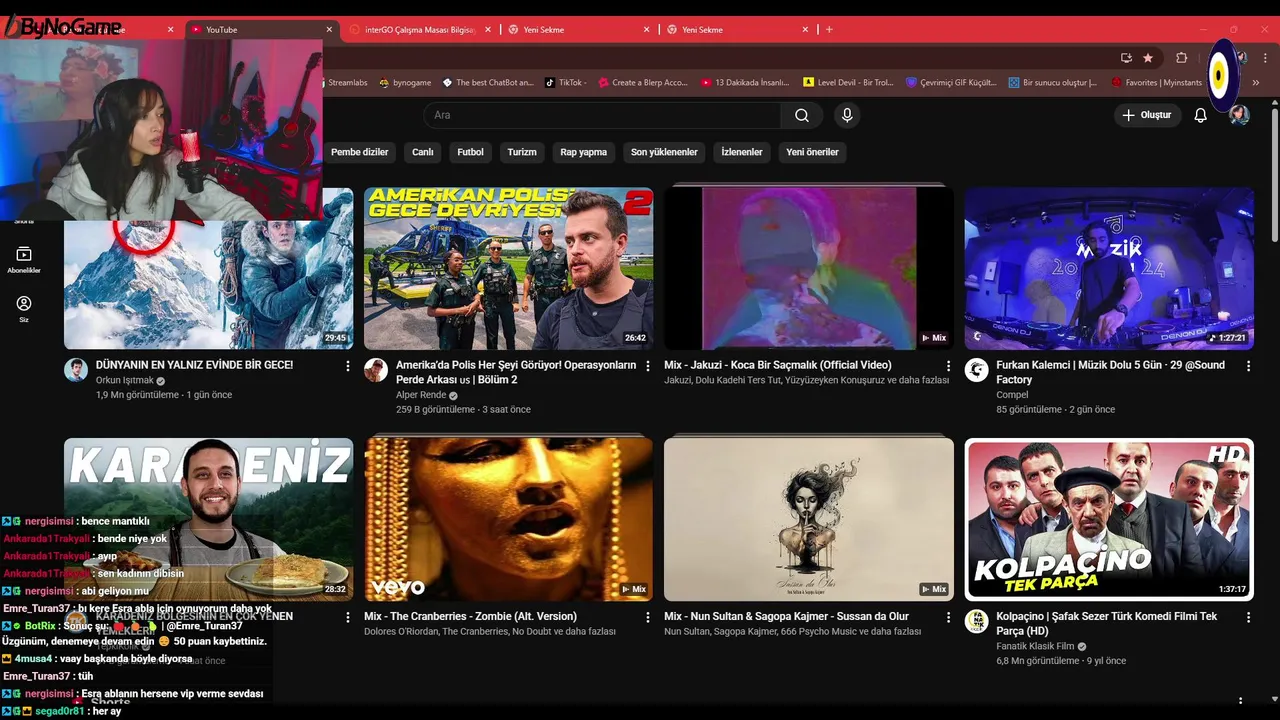Viewport: 1280px width, 720px height.
Task: Click the YouTube search magnifier button
Action: tap(801, 115)
